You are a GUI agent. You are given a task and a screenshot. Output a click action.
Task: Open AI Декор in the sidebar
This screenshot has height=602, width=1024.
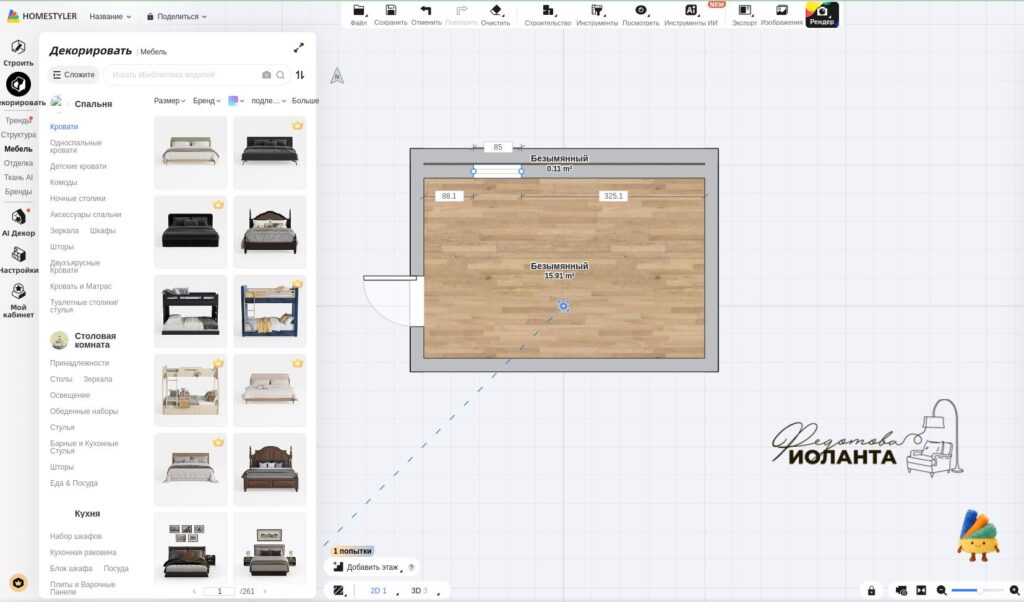tap(18, 222)
